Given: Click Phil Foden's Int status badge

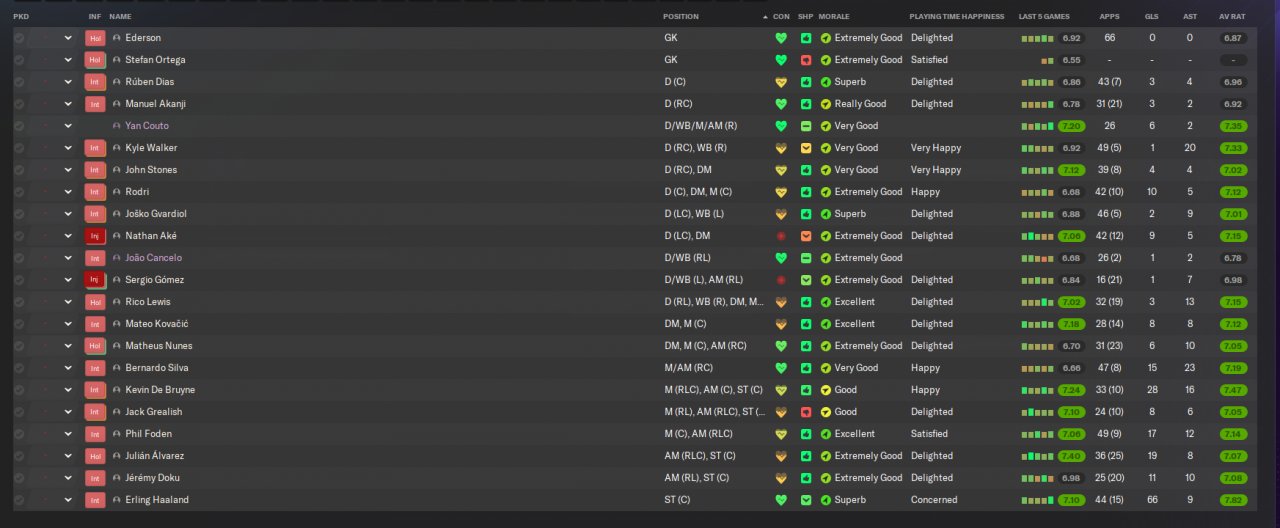Looking at the screenshot, I should point(95,434).
